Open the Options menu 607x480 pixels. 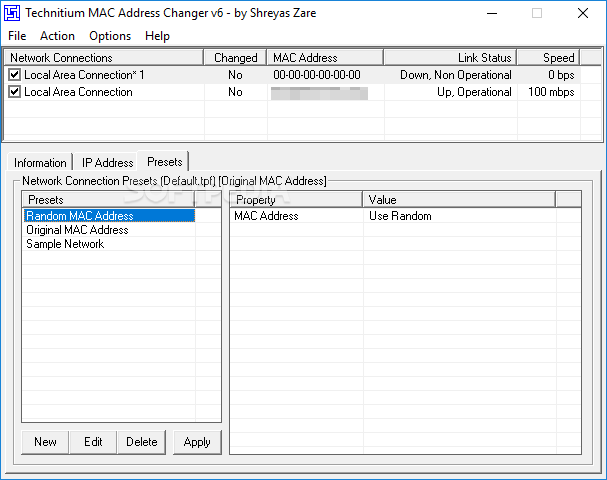click(110, 36)
